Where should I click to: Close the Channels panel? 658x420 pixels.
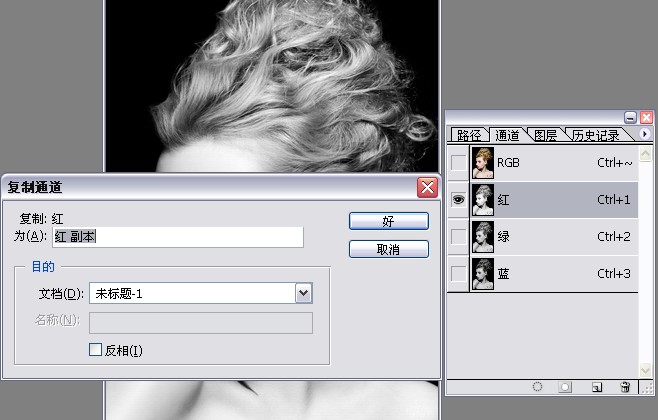point(646,117)
